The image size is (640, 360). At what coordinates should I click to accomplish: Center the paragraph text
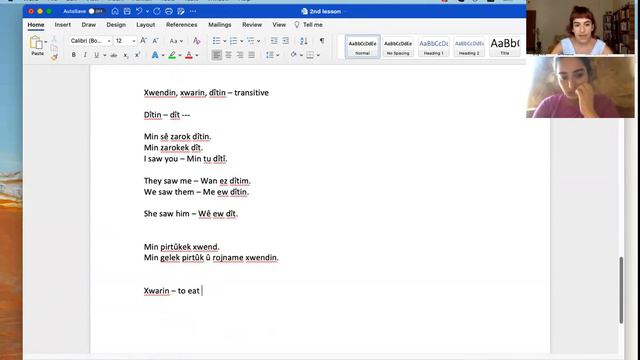pyautogui.click(x=228, y=55)
